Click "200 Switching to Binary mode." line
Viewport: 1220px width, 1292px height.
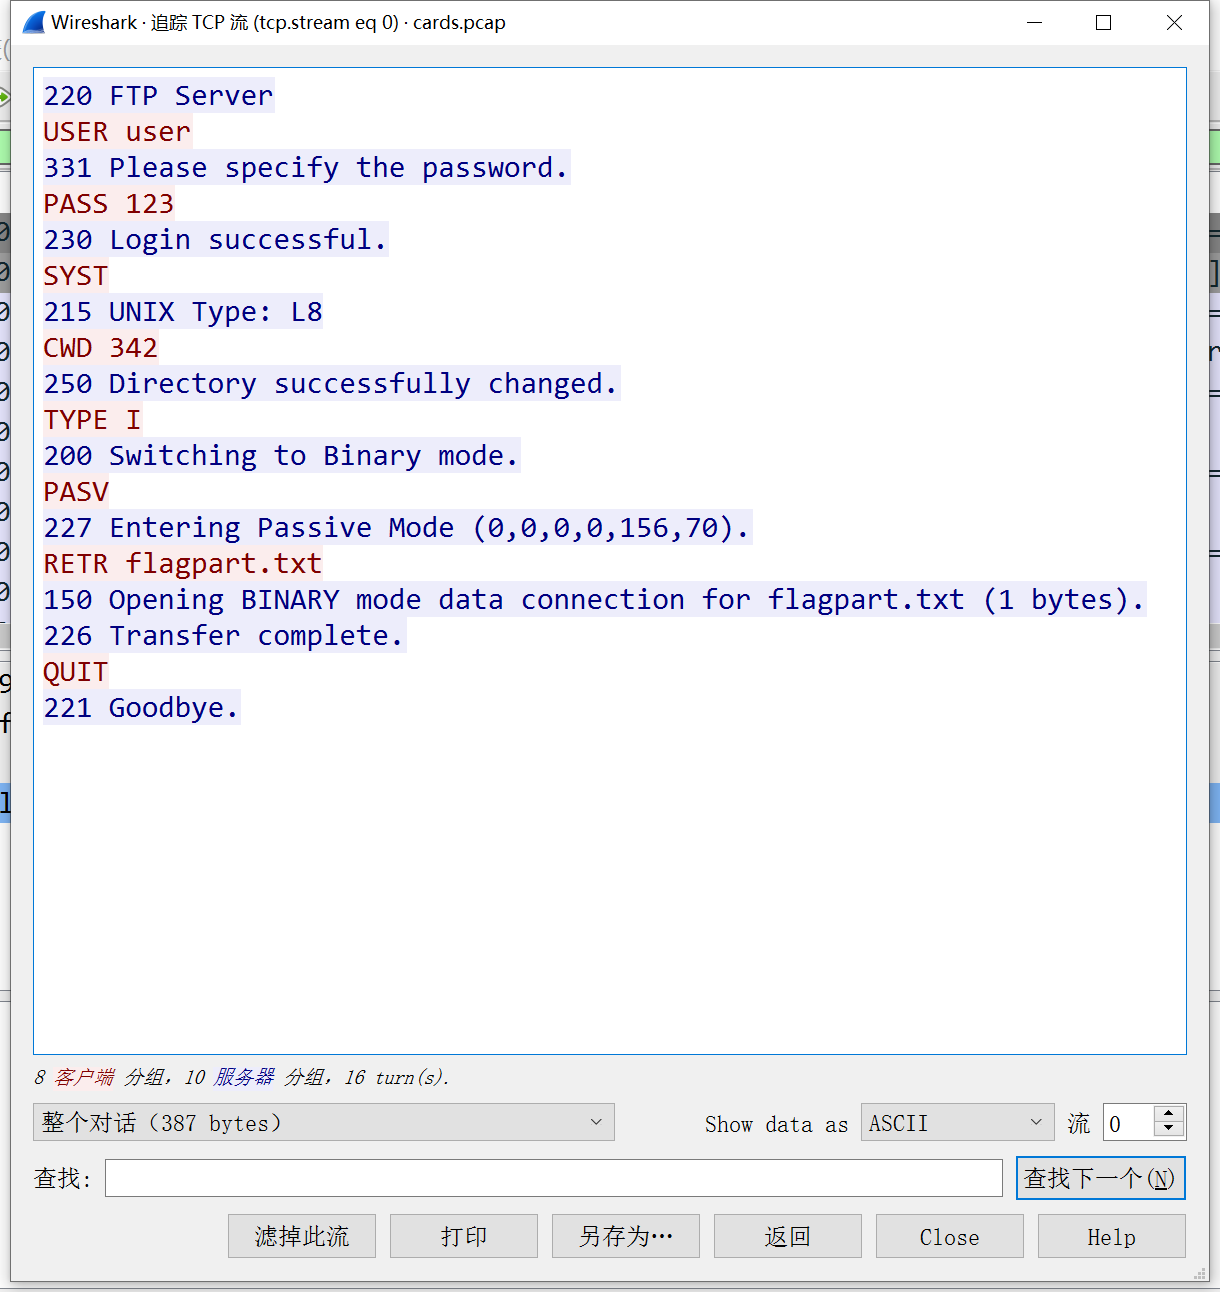[281, 456]
